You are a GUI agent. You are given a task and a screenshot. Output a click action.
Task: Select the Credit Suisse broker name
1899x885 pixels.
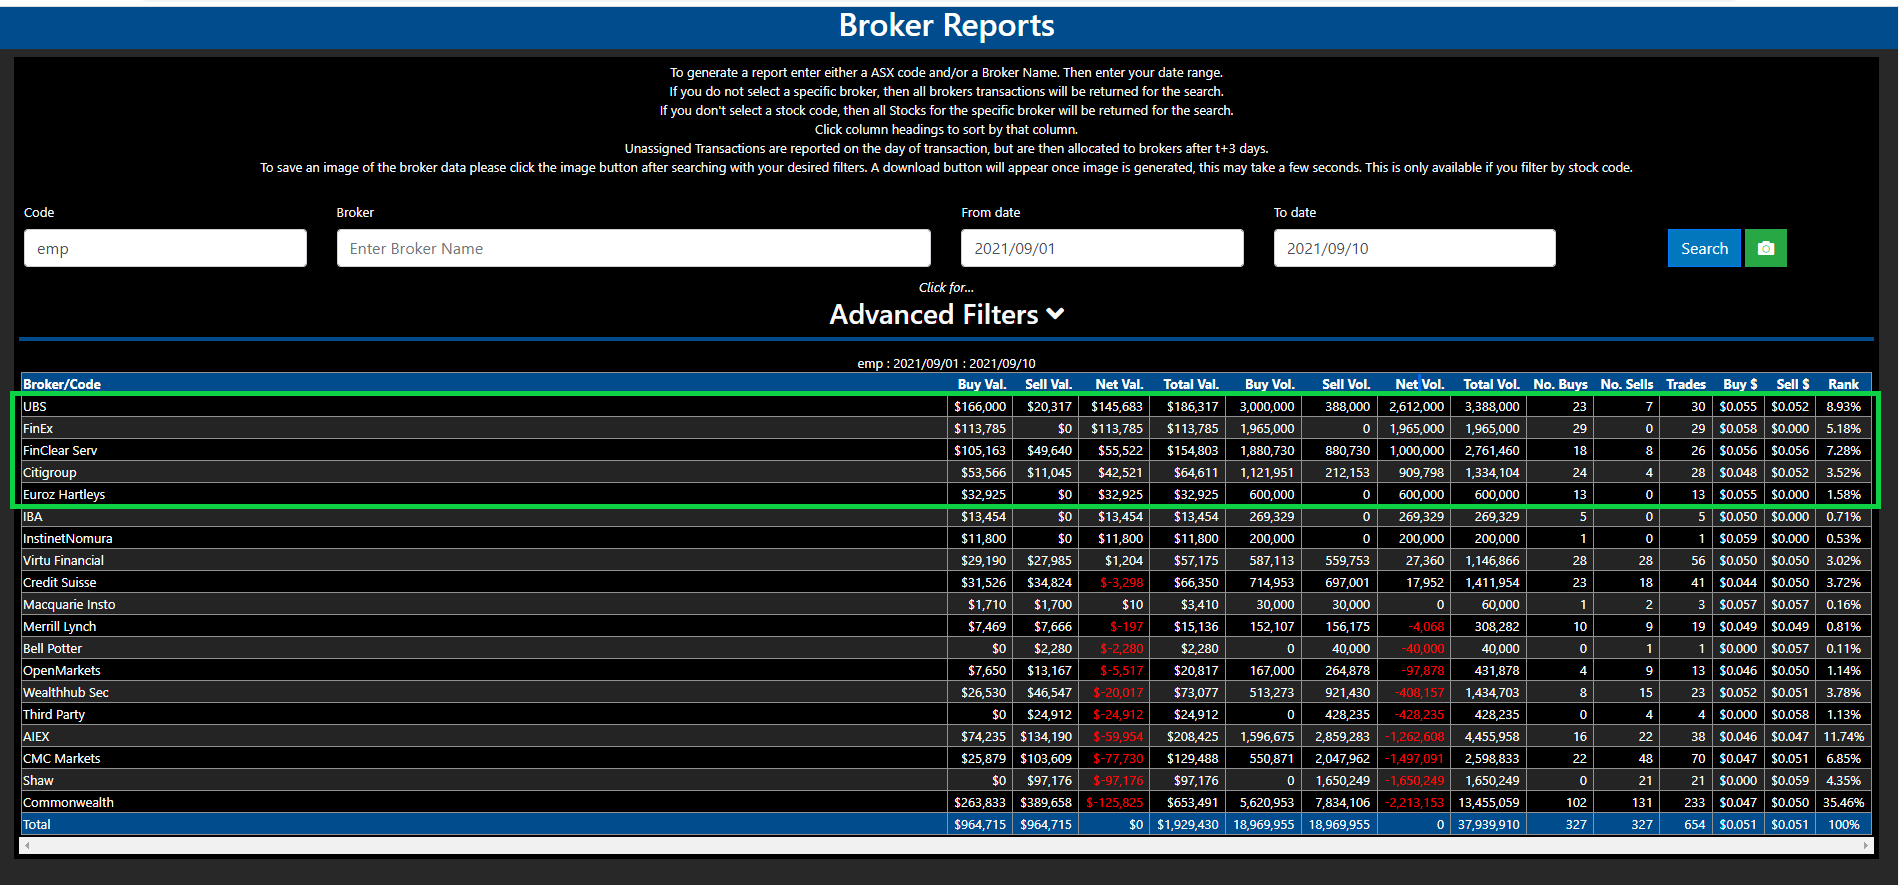tap(60, 582)
